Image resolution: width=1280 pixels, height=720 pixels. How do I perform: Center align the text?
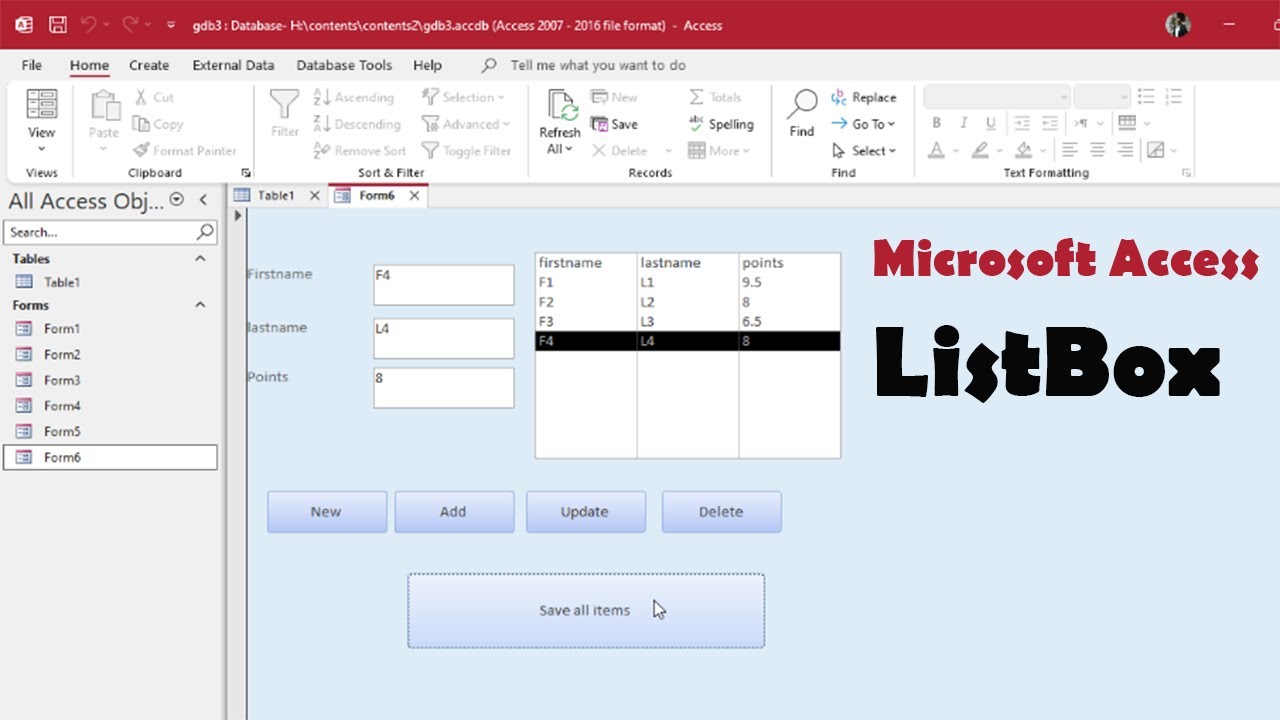pos(1098,150)
